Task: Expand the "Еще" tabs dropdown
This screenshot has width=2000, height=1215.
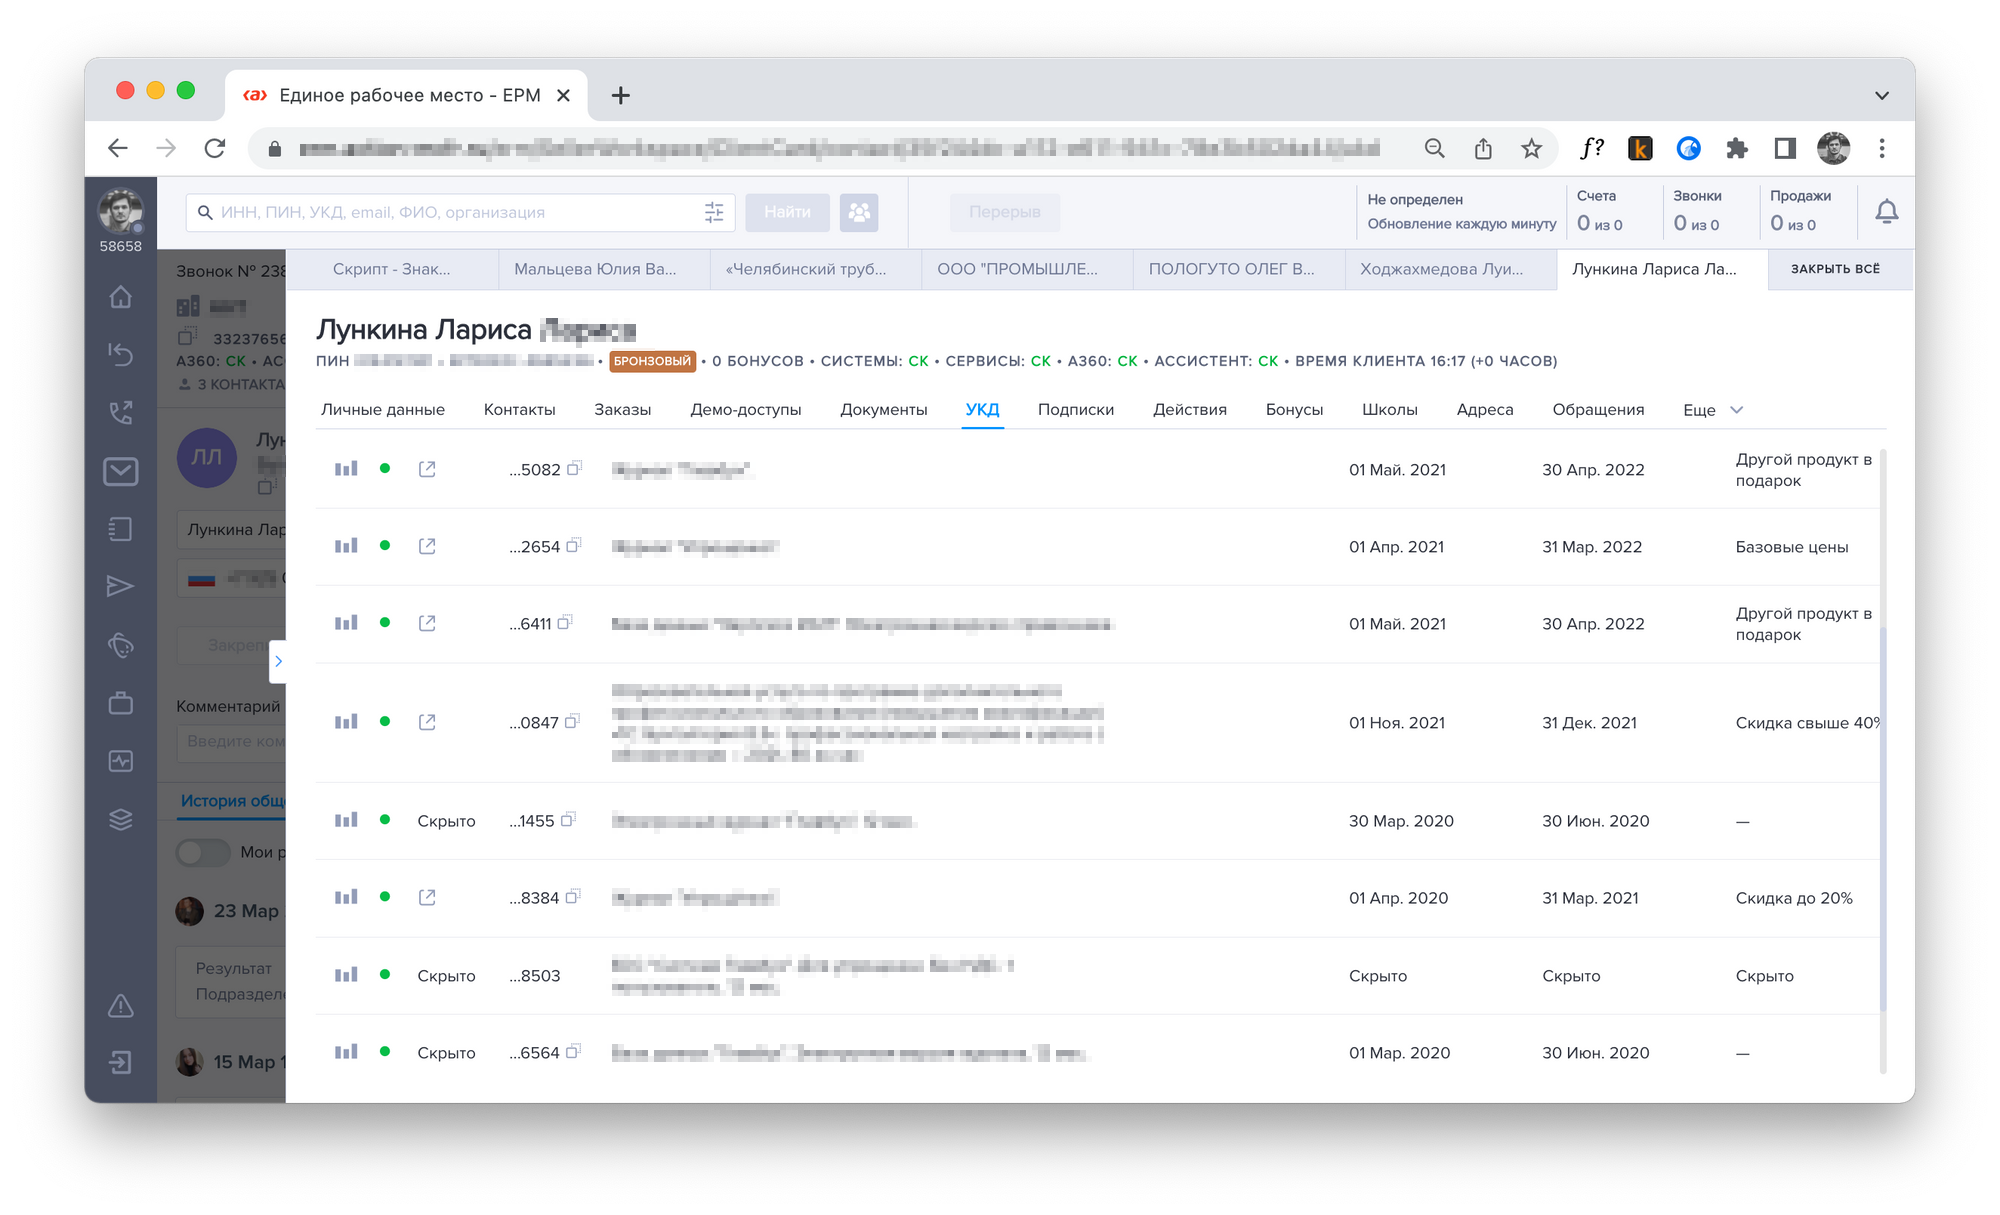Action: pos(1713,410)
